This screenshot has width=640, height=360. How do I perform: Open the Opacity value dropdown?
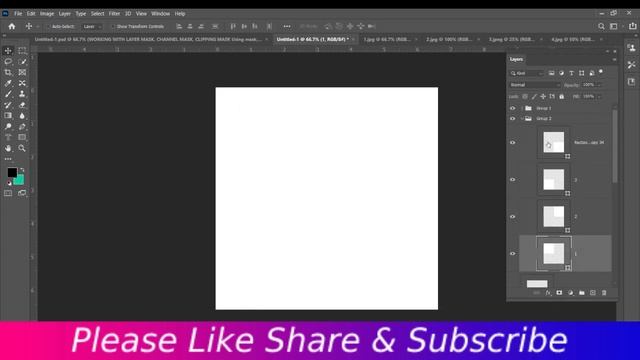pos(599,85)
